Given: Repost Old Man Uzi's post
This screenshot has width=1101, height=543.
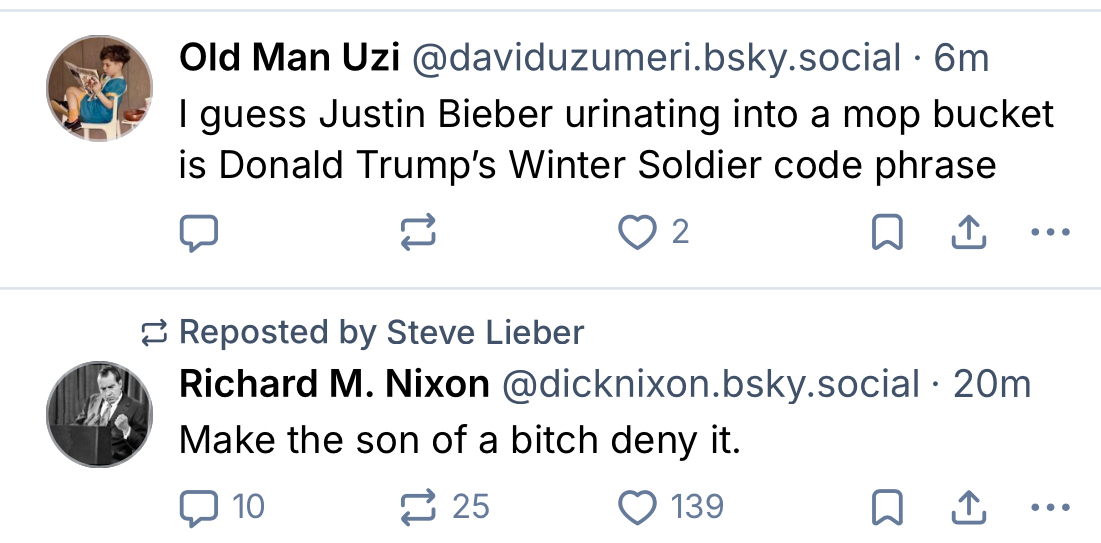Looking at the screenshot, I should point(418,233).
